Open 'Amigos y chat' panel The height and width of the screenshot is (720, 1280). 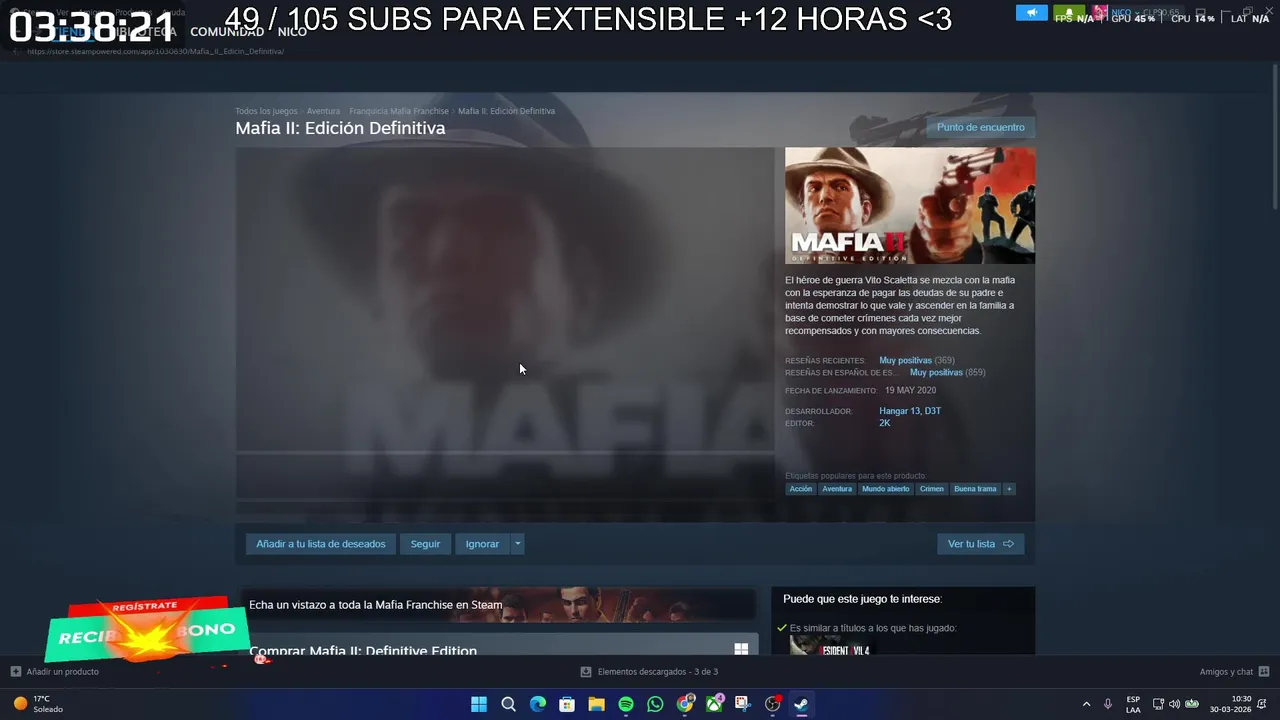(1234, 672)
